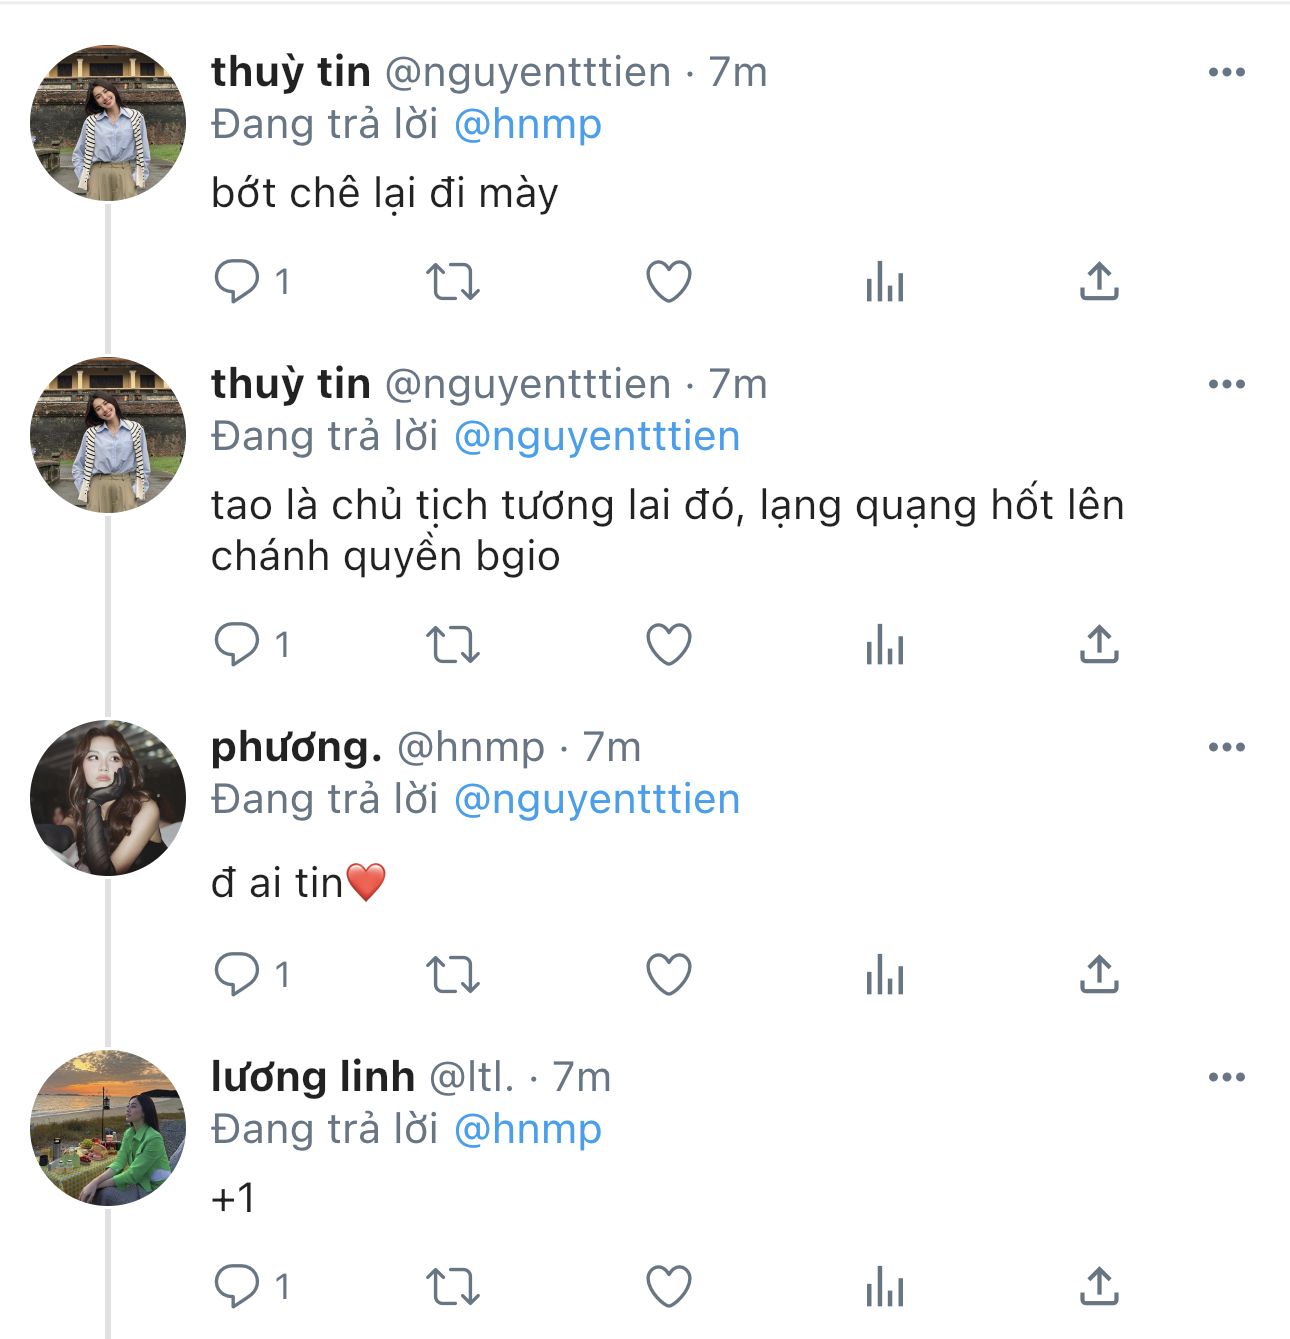Share the "bớt chê lại đi mày" tweet
The height and width of the screenshot is (1339, 1290).
[x=1098, y=282]
